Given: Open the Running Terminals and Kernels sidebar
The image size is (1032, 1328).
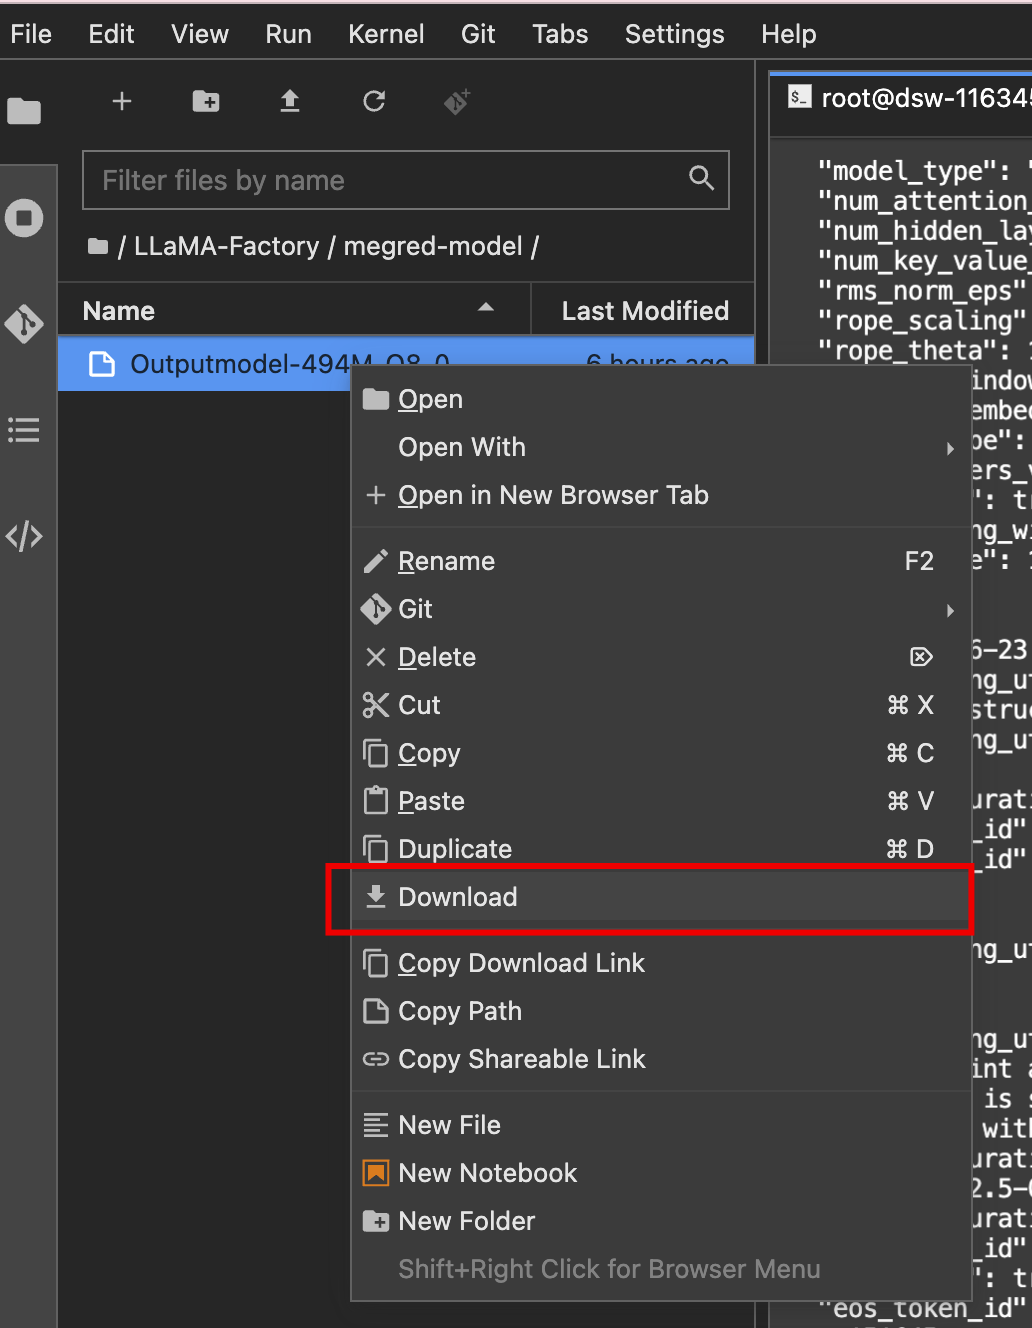Looking at the screenshot, I should pyautogui.click(x=24, y=218).
